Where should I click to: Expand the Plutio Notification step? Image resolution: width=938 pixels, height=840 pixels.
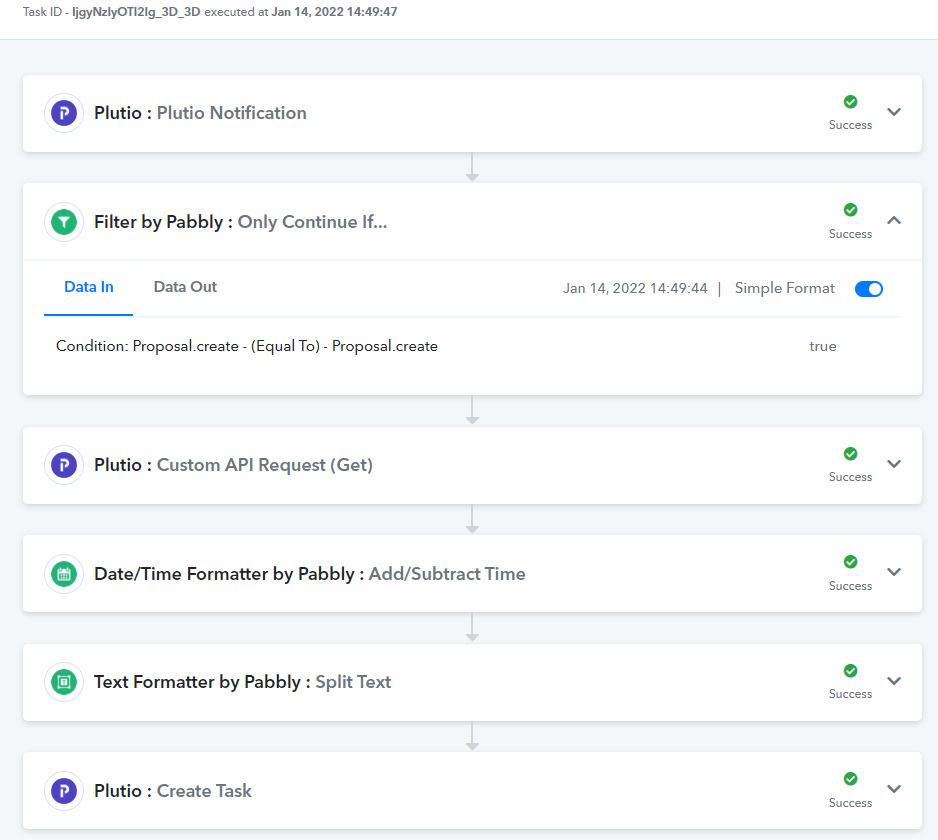894,112
